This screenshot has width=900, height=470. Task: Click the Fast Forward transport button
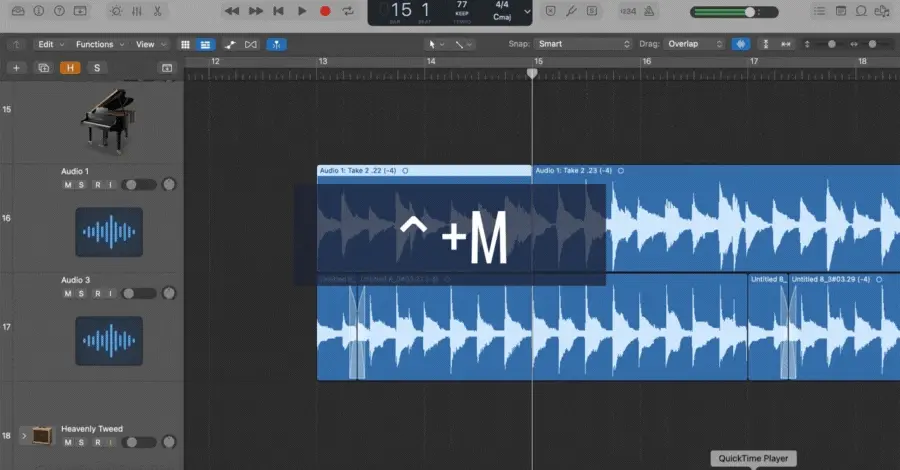coord(255,11)
